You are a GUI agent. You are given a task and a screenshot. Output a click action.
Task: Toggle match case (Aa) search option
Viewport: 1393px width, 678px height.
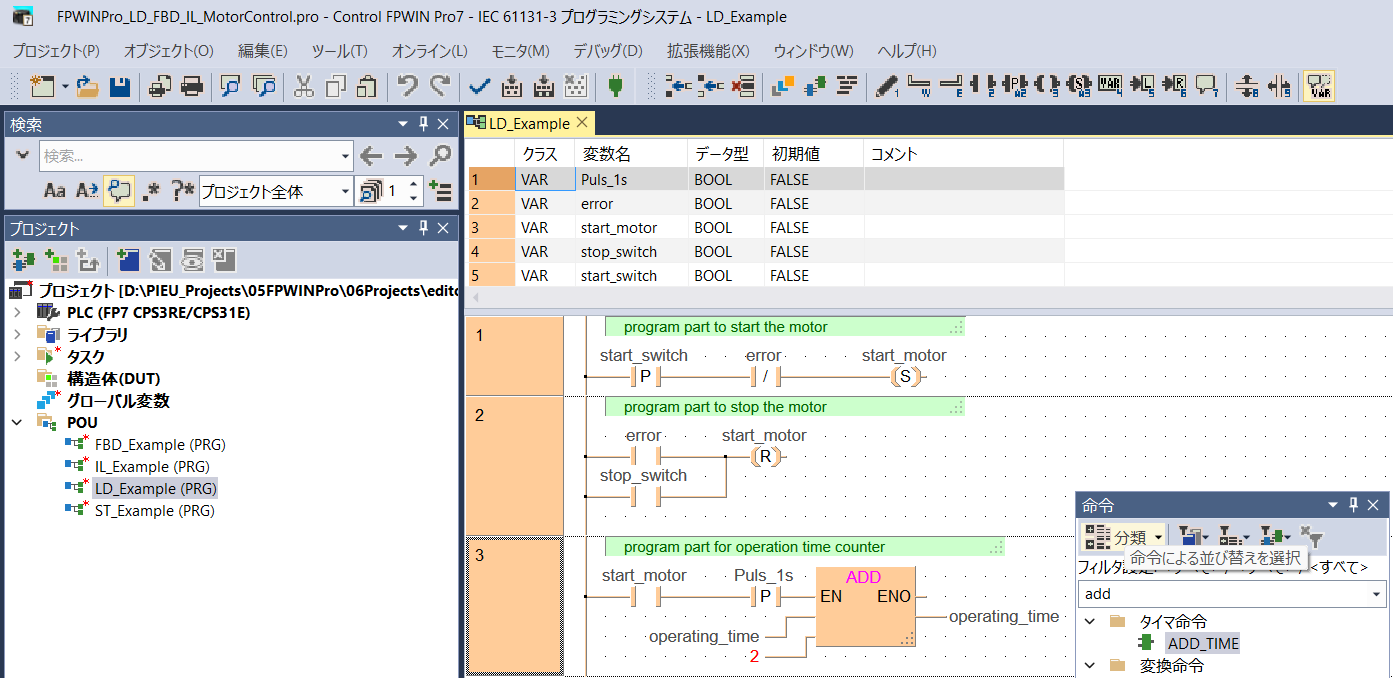pos(55,191)
